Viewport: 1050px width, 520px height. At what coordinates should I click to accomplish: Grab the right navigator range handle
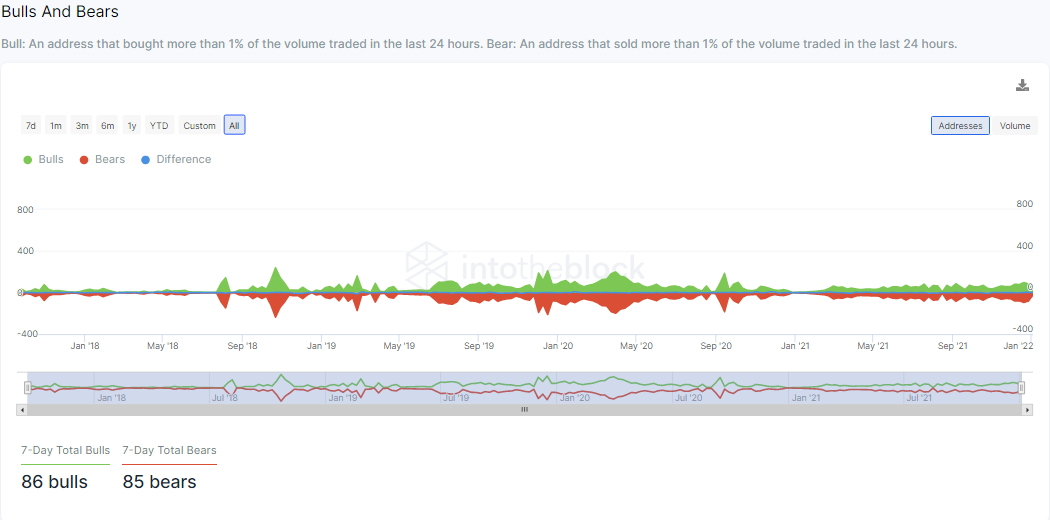click(x=1021, y=387)
